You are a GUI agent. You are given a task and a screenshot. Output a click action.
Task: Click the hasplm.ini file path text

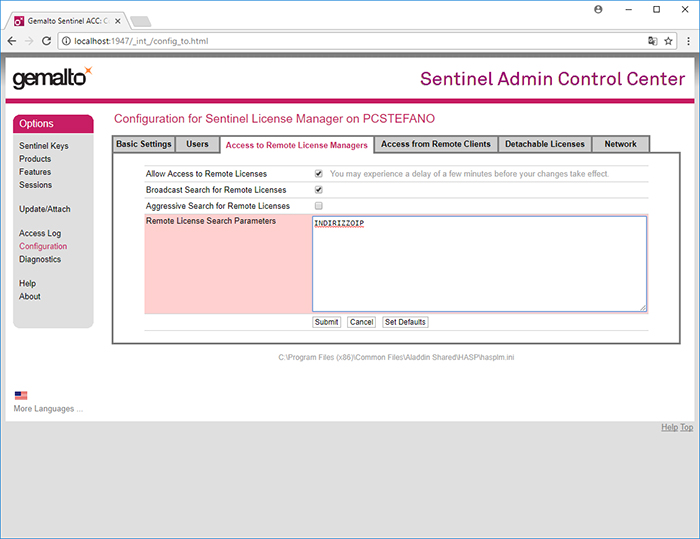point(396,357)
